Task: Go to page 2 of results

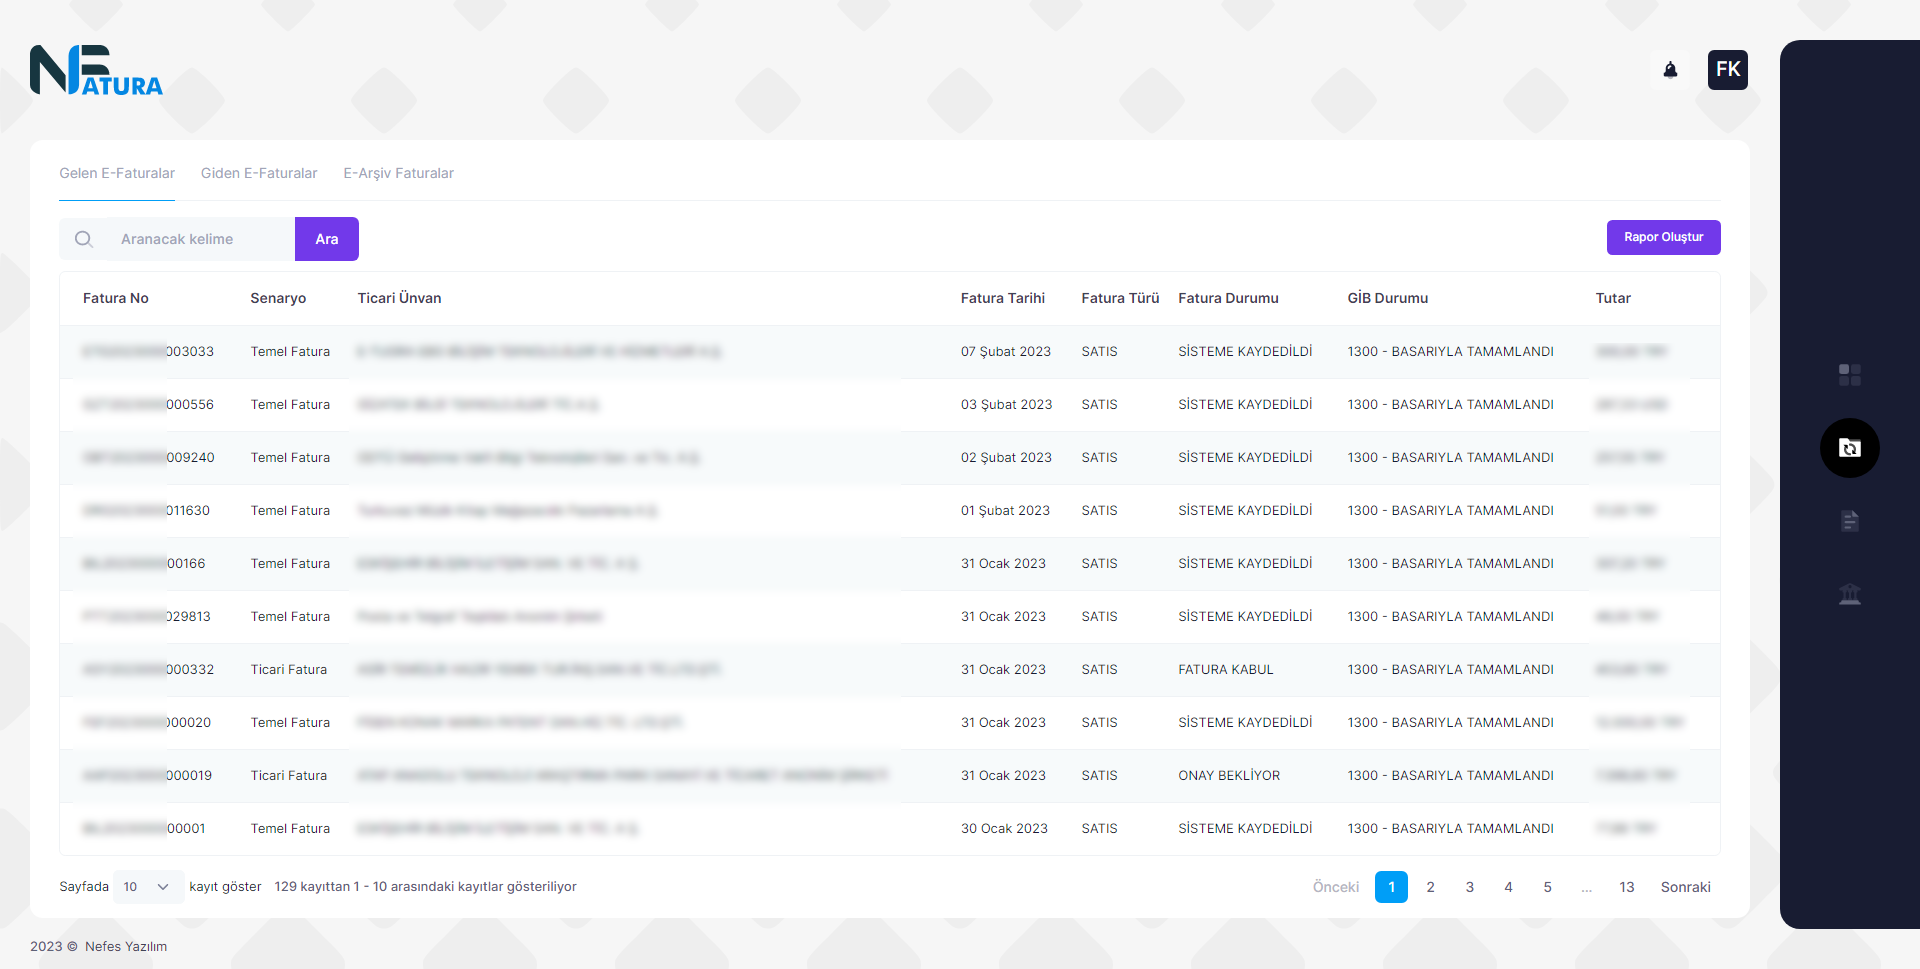Action: pyautogui.click(x=1430, y=887)
